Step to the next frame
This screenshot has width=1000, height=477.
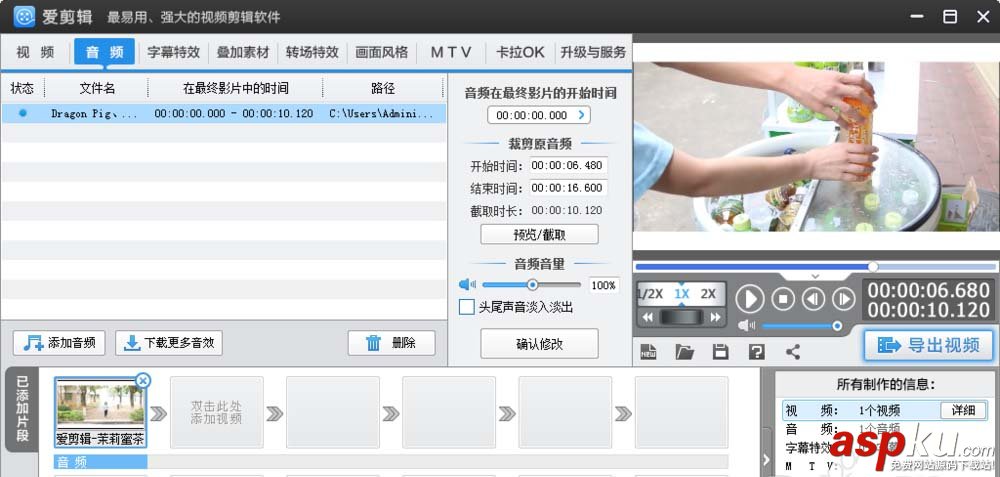coord(844,298)
